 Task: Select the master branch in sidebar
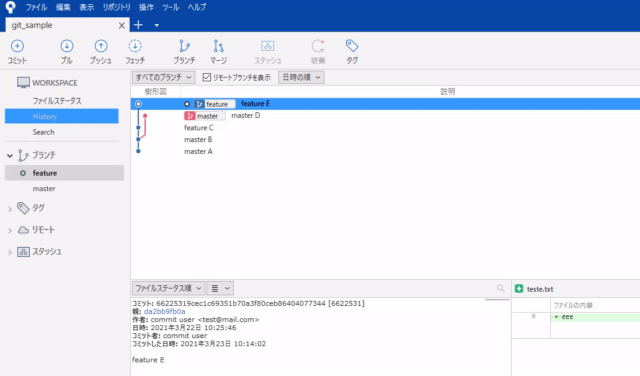coord(44,189)
